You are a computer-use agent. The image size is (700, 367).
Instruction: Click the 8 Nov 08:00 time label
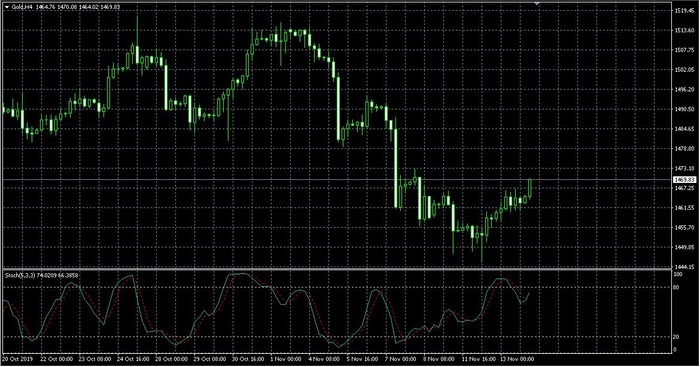coord(439,359)
